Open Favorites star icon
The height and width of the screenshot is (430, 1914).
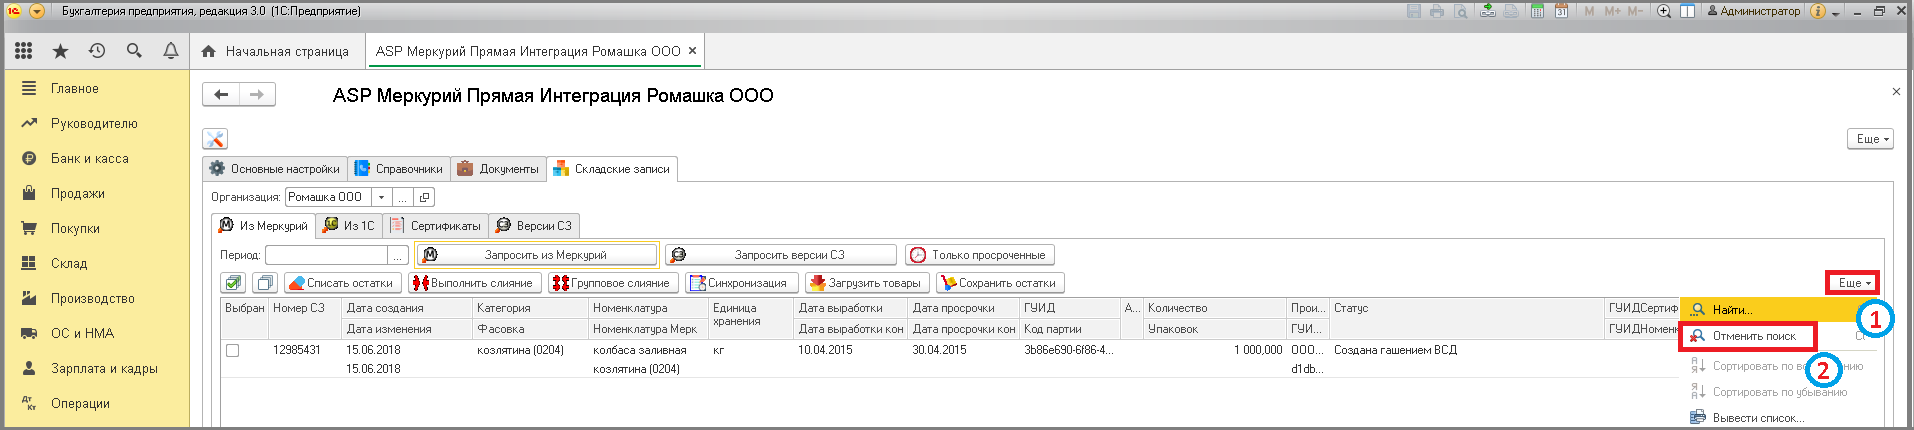pos(60,51)
